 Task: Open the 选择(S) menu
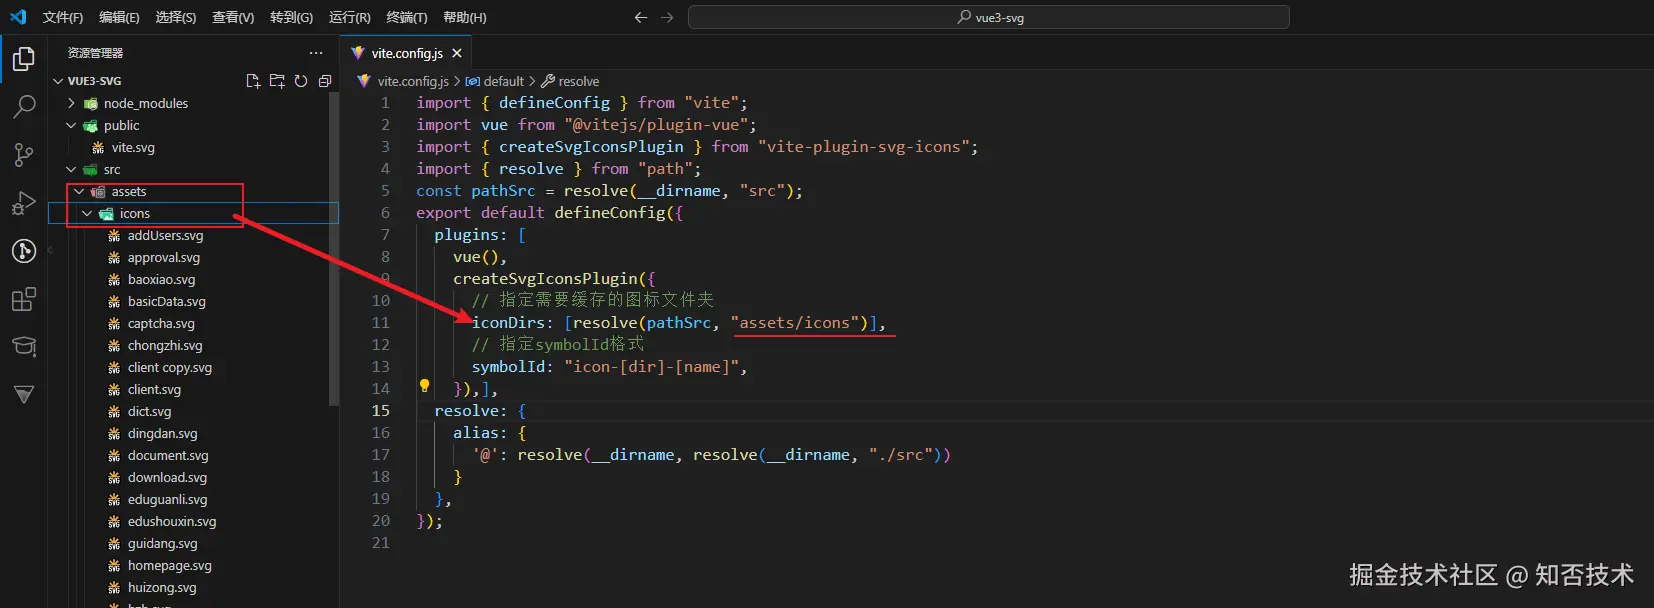tap(175, 17)
